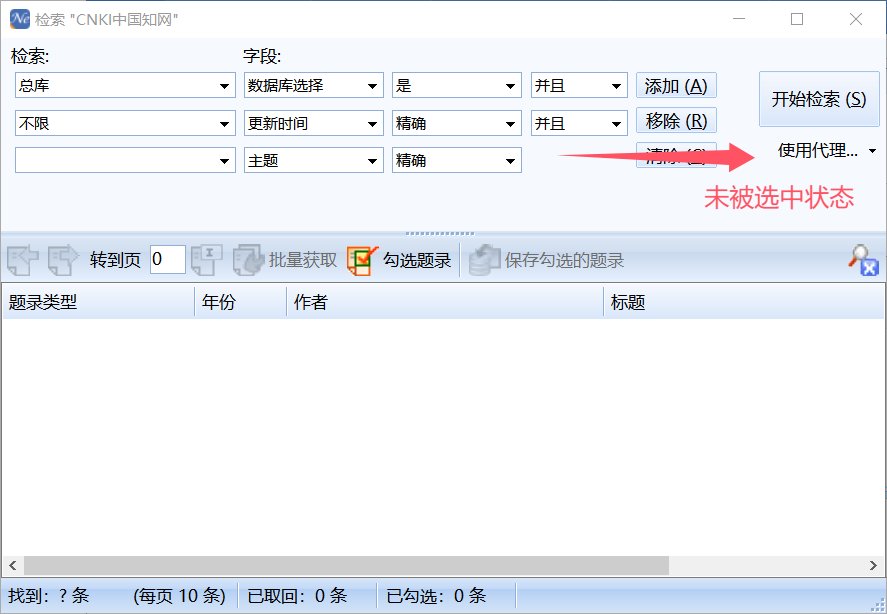Open the 是 match dropdown
The width and height of the screenshot is (887, 614).
click(510, 86)
